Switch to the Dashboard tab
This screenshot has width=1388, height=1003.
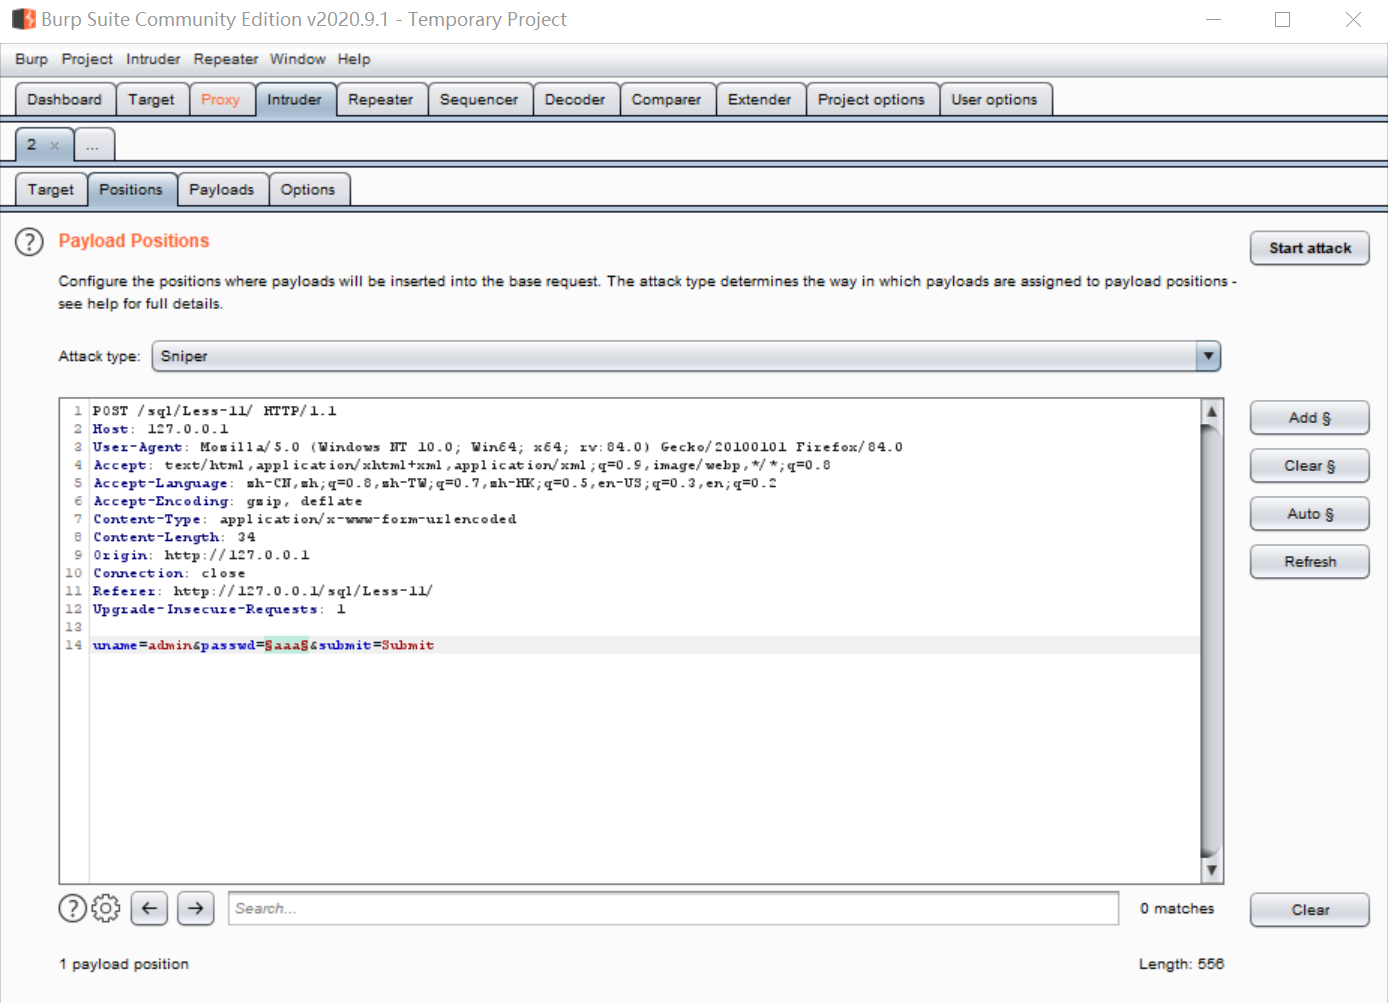(x=65, y=100)
